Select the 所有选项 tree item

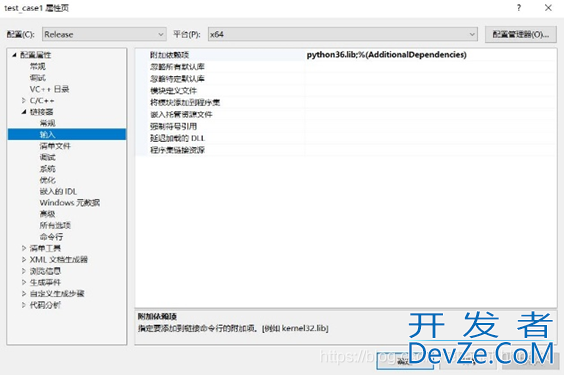click(55, 225)
